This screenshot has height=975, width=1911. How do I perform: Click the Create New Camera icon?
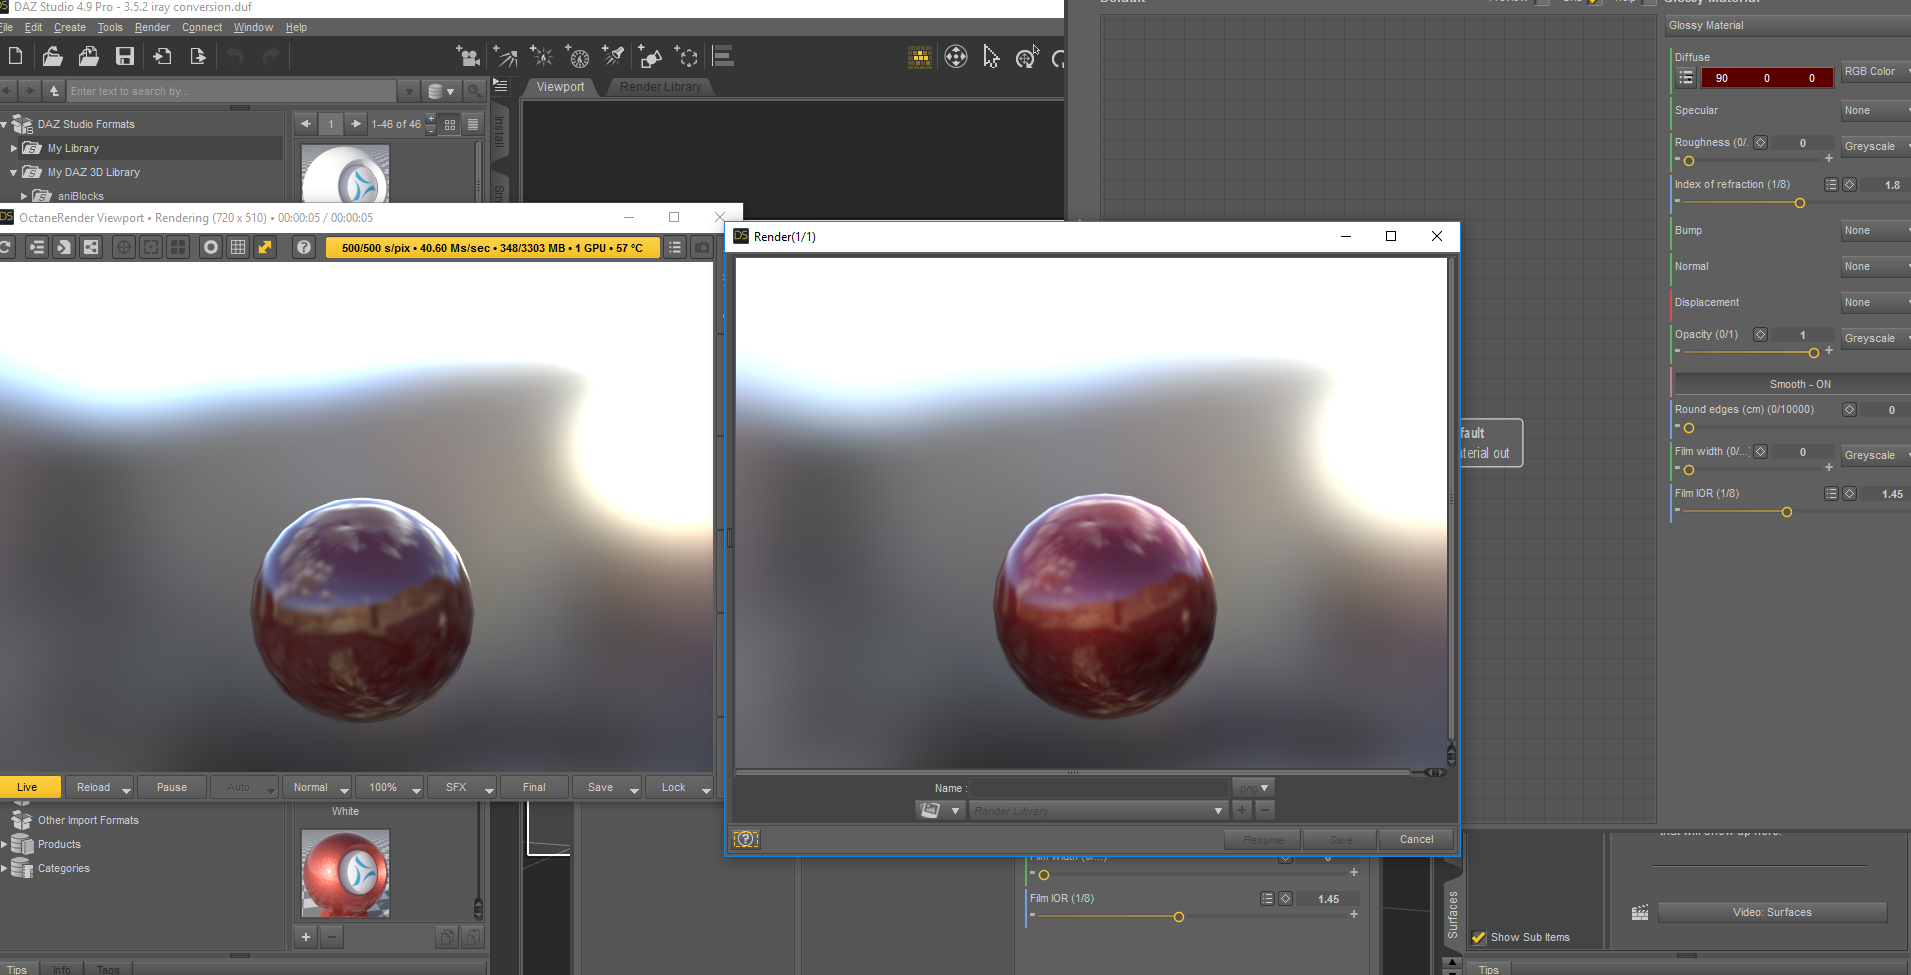tap(467, 56)
